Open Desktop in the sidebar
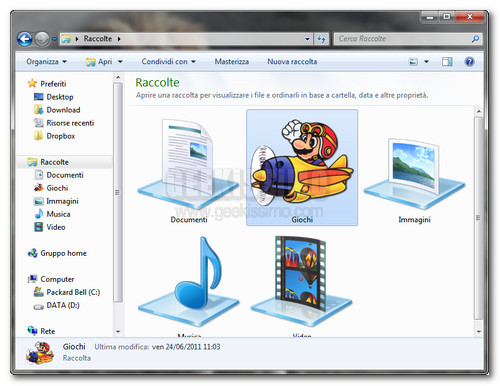The width and height of the screenshot is (500, 386). pos(60,97)
